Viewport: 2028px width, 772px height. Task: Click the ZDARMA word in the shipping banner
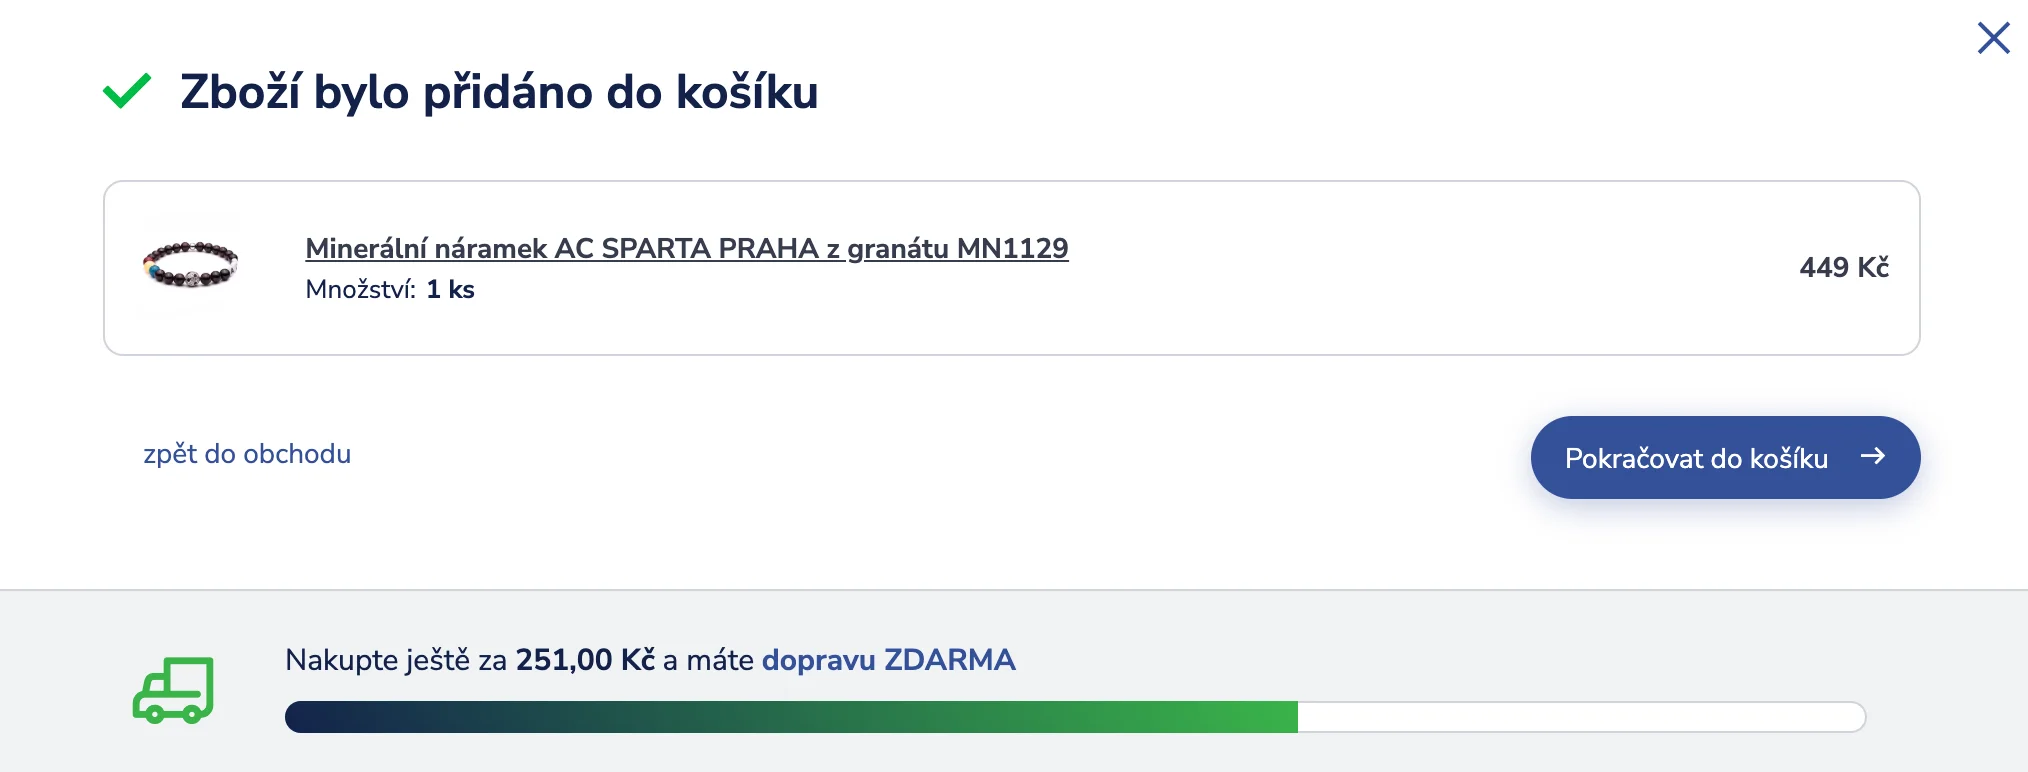coord(950,660)
